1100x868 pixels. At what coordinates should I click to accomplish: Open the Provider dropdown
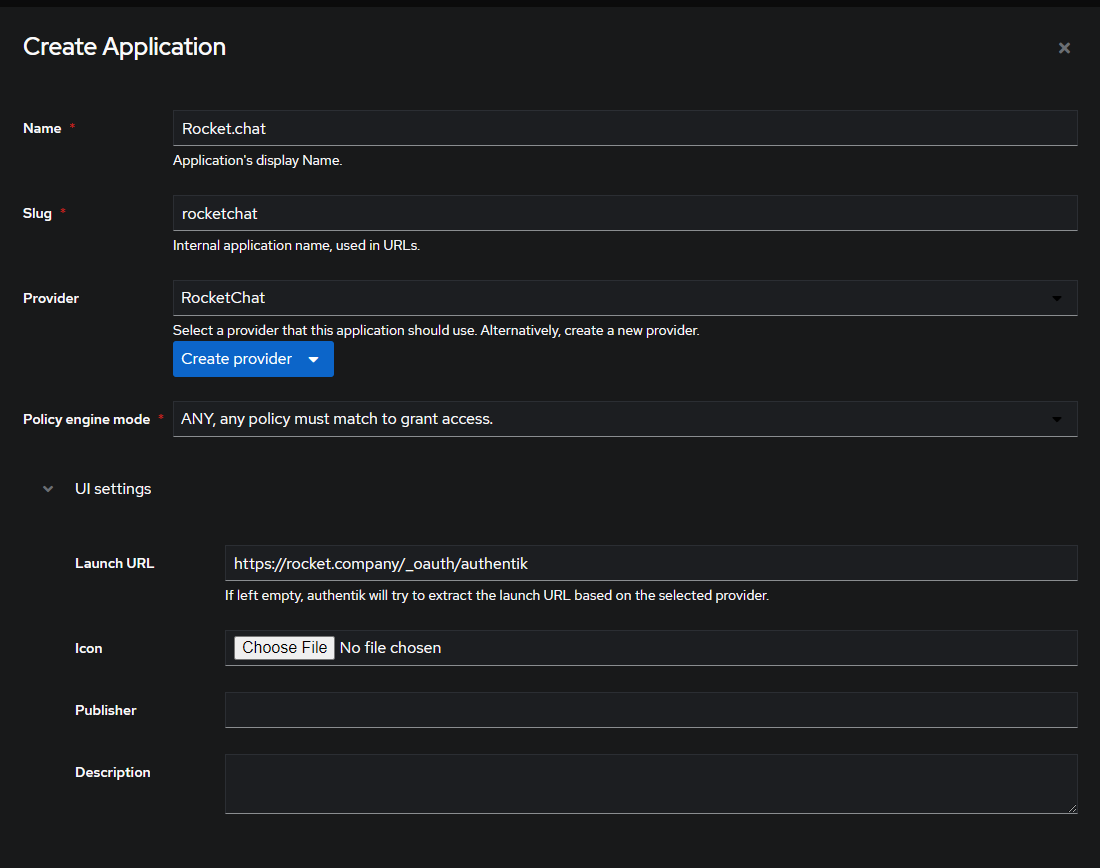[x=625, y=298]
